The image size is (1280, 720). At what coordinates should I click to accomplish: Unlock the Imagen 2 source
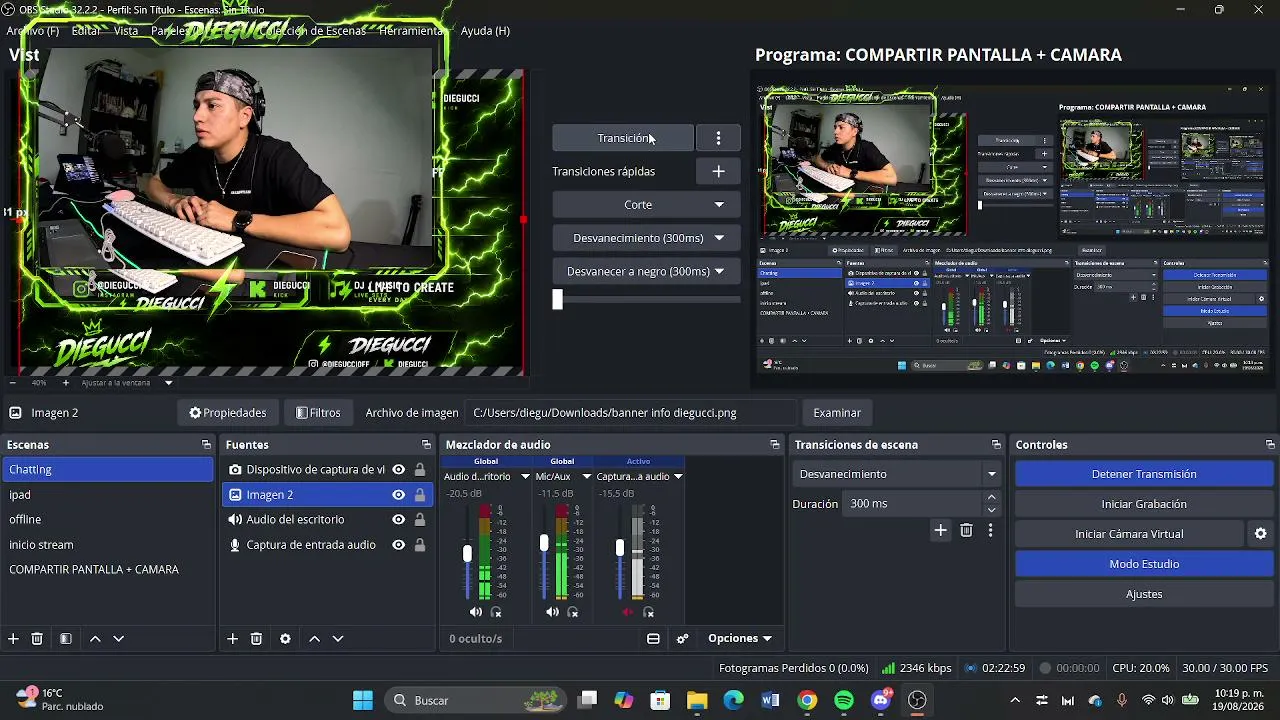click(x=420, y=495)
